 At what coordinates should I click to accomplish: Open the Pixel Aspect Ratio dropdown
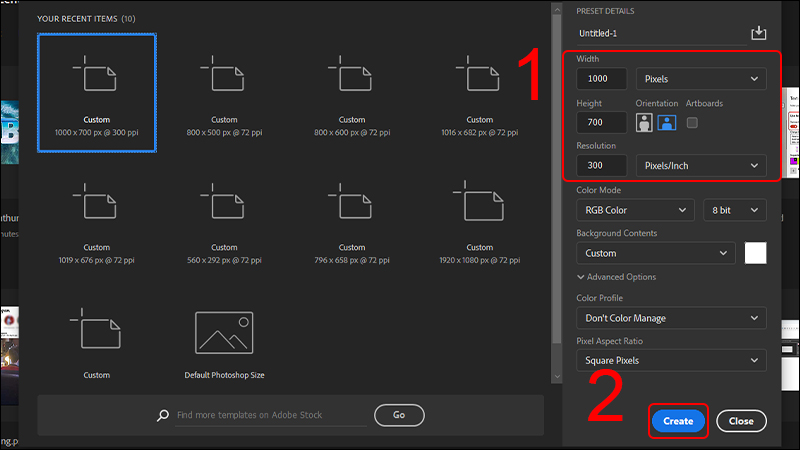pyautogui.click(x=671, y=360)
